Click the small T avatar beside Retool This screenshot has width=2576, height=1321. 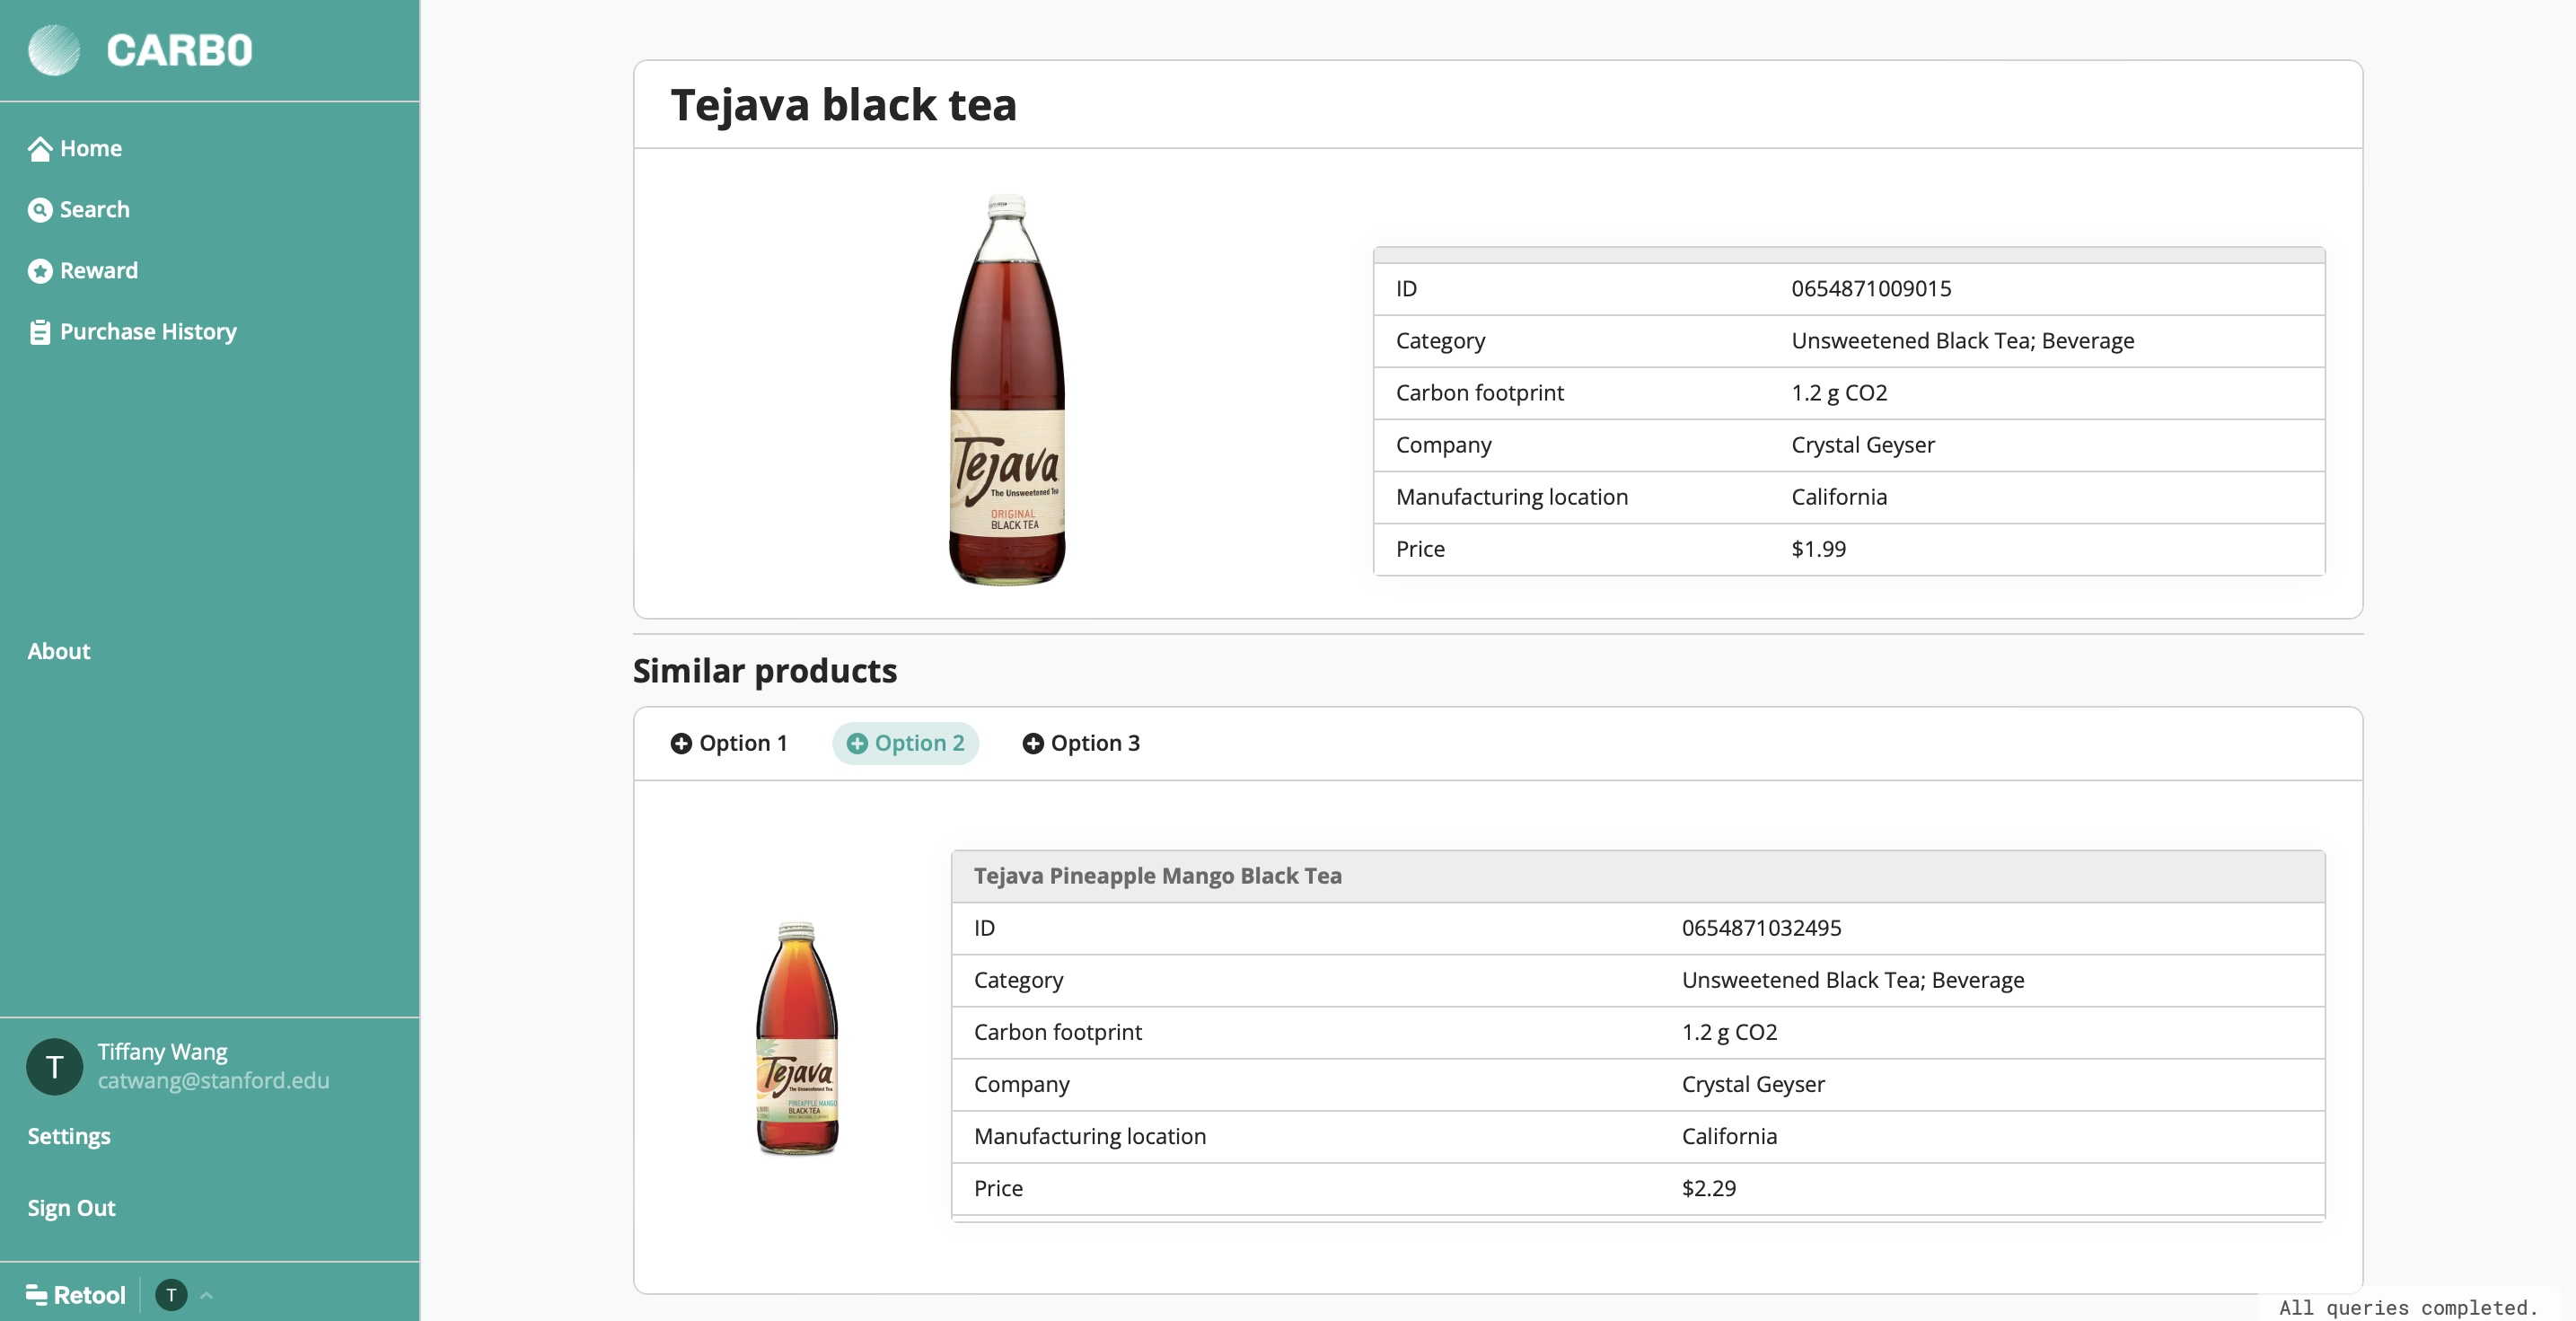point(172,1295)
